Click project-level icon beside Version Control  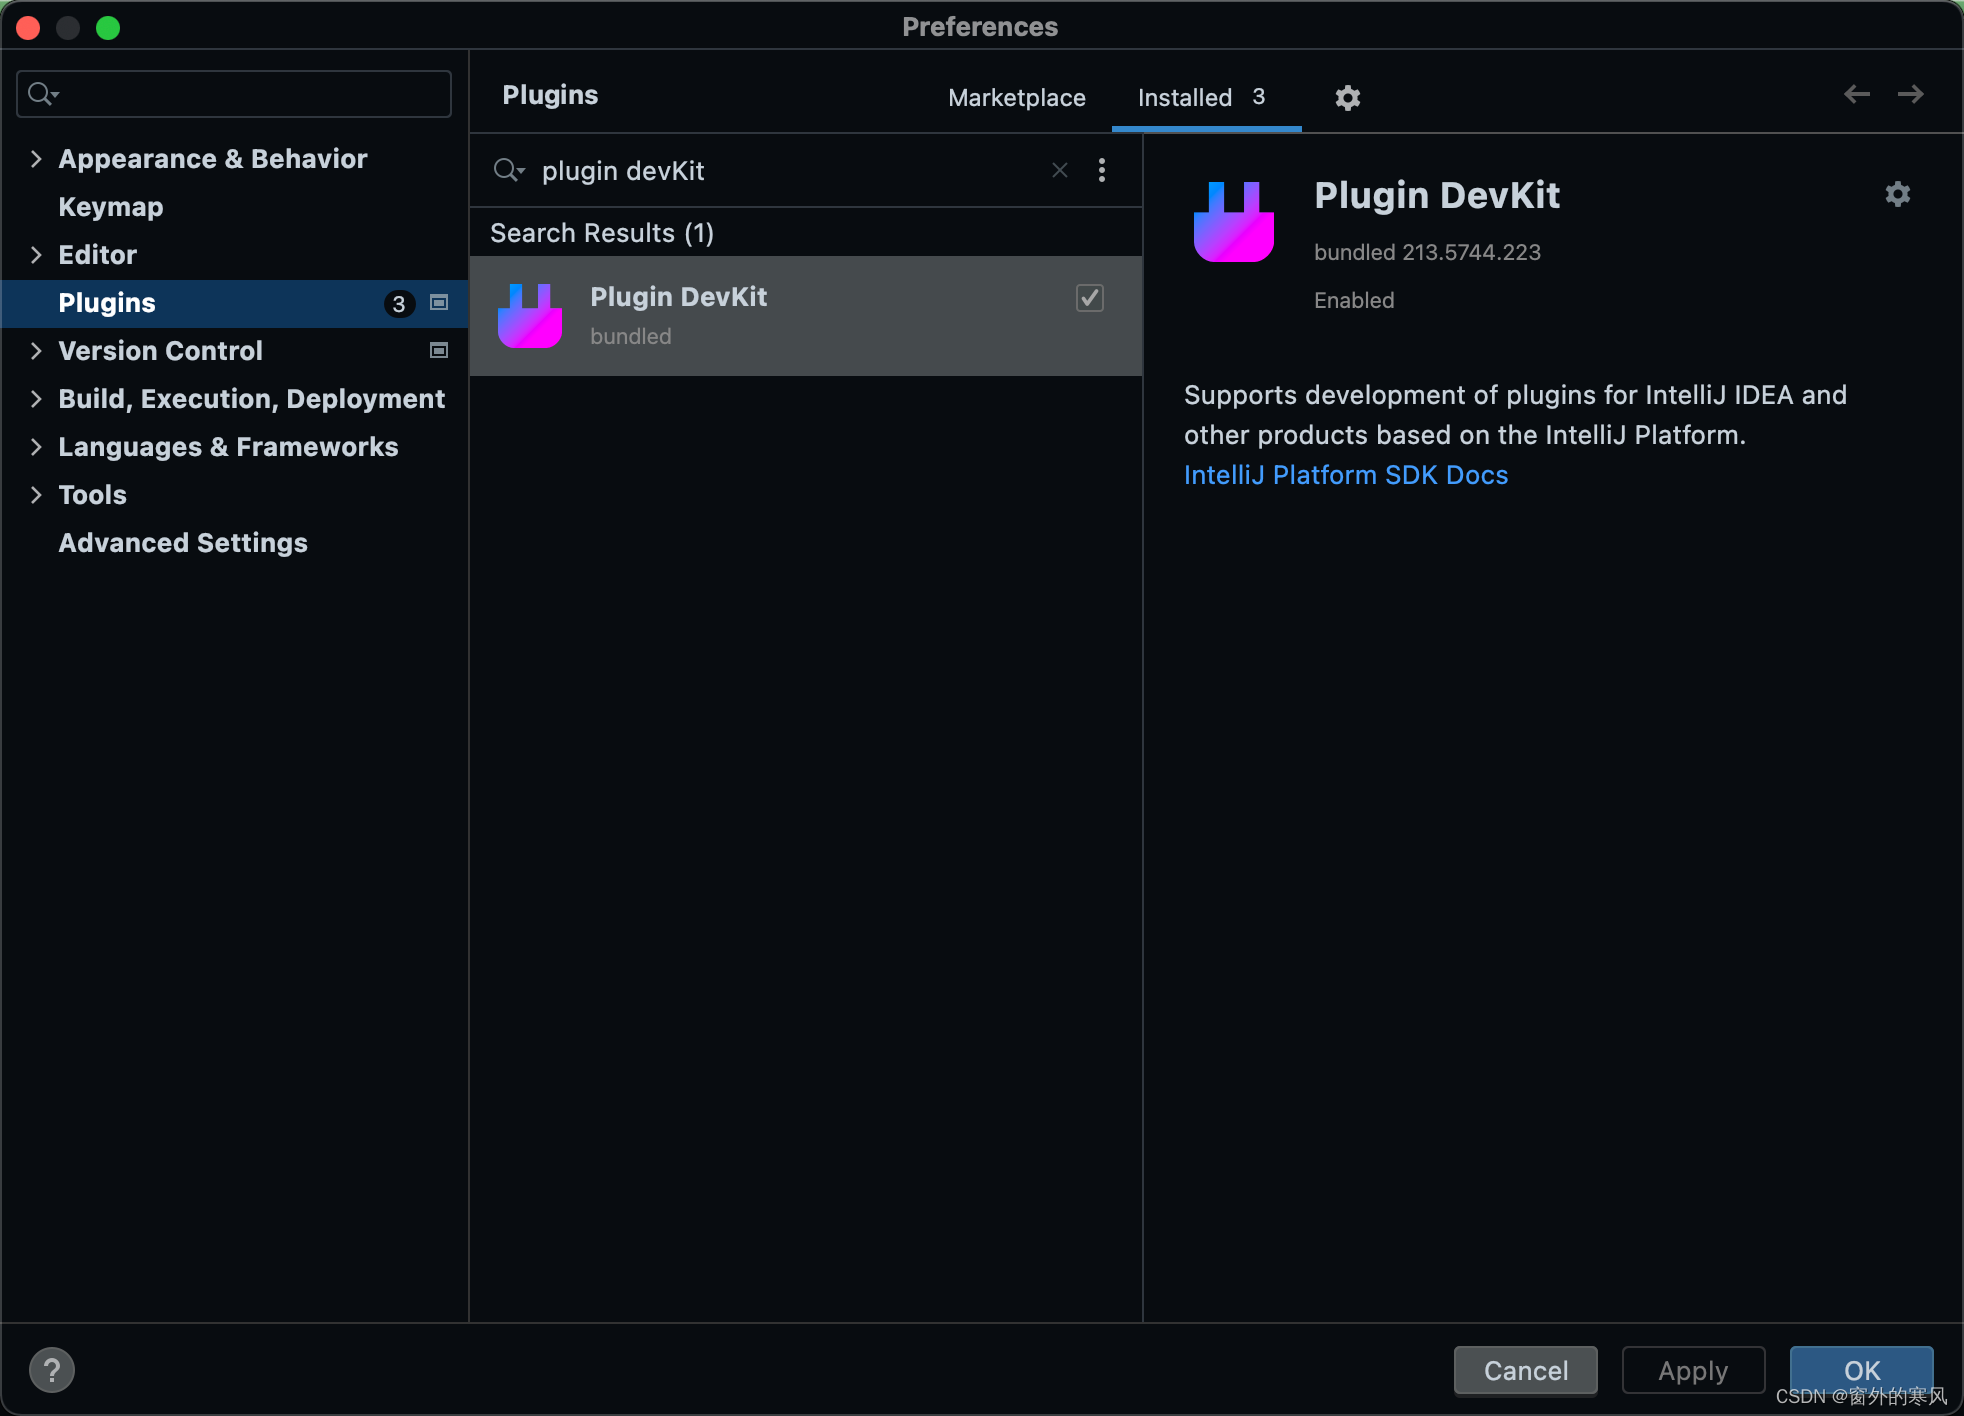pos(438,350)
